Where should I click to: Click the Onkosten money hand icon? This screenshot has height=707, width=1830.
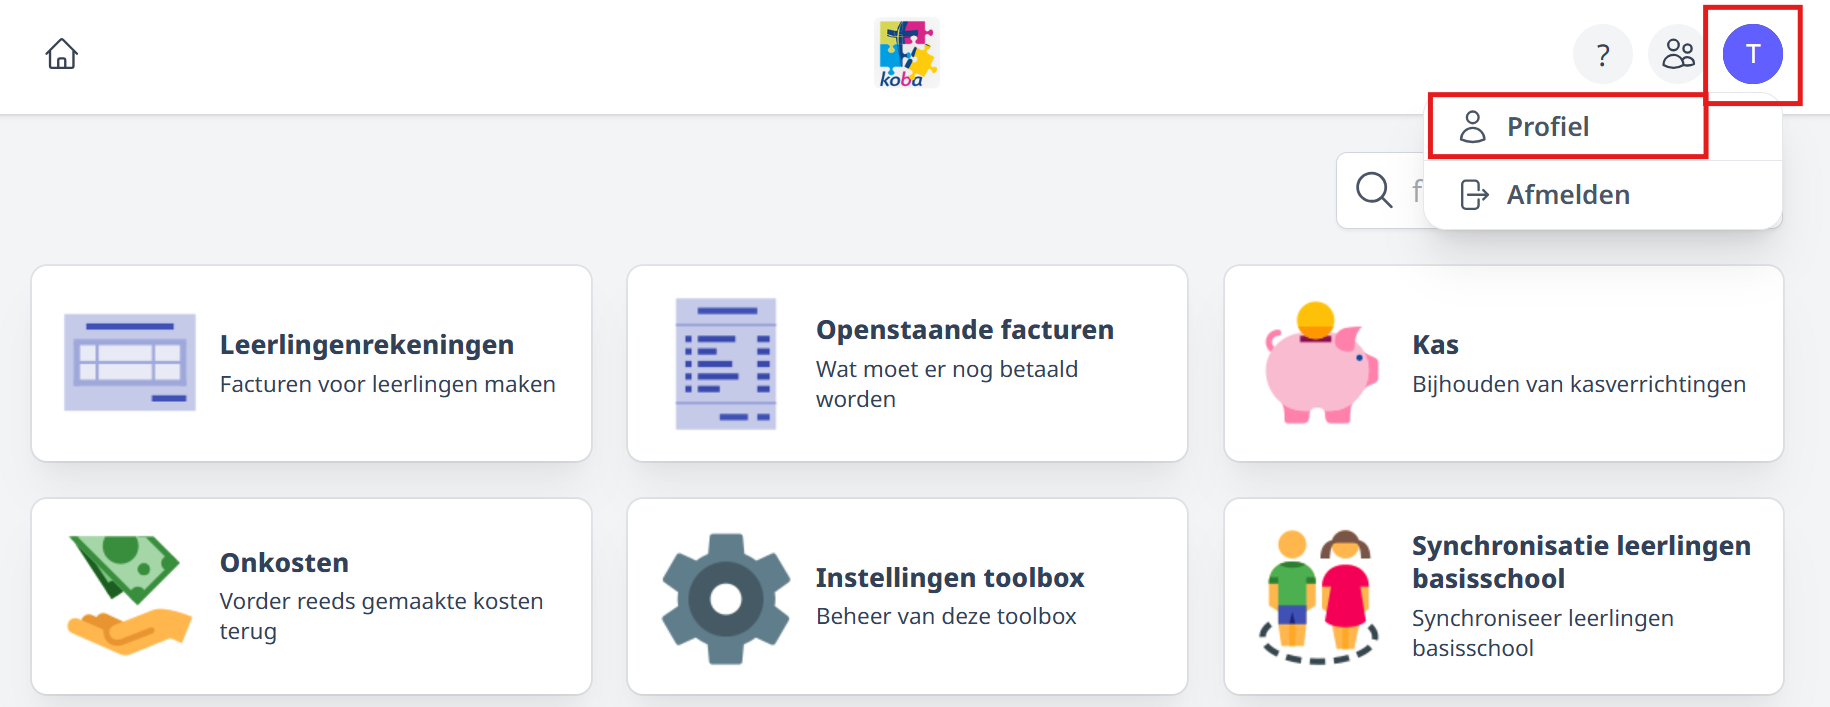pyautogui.click(x=129, y=595)
